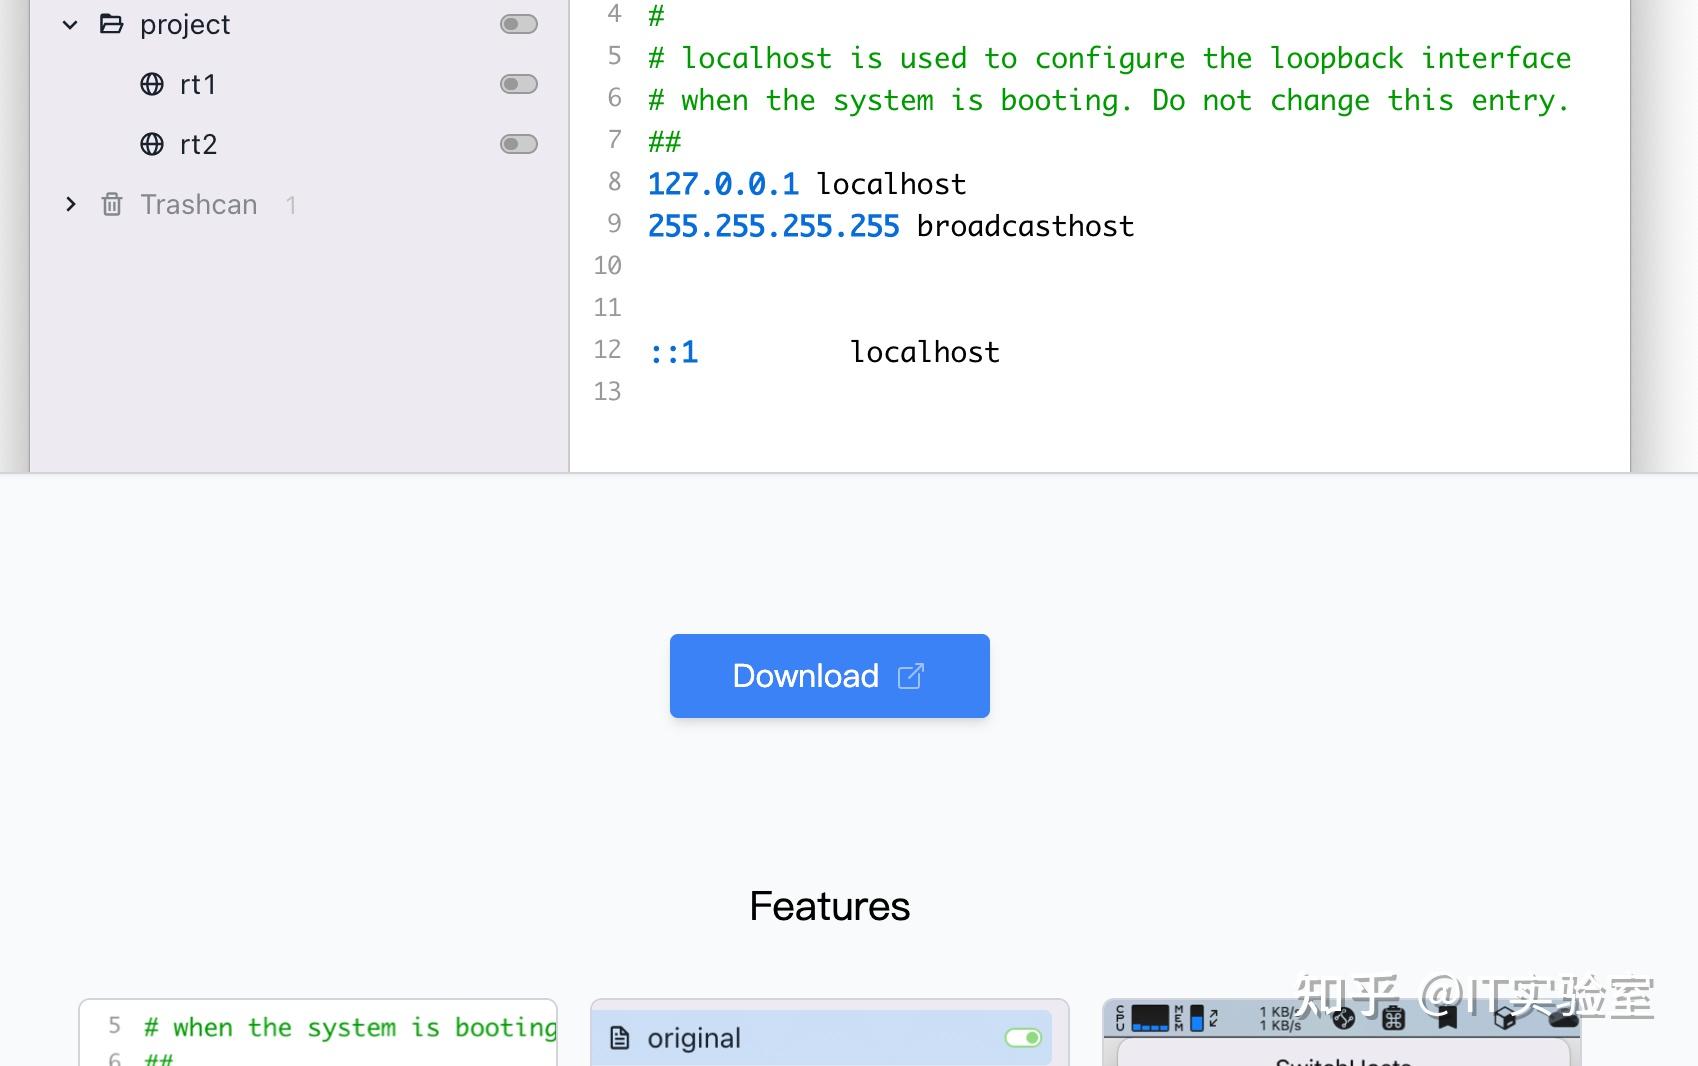
Task: Click the 1 KB/s network speed indicator
Action: click(1278, 1019)
